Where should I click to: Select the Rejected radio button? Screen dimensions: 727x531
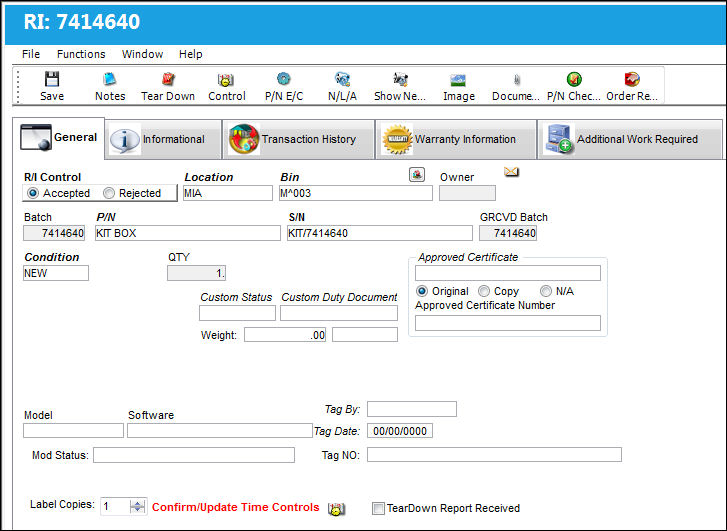[108, 193]
